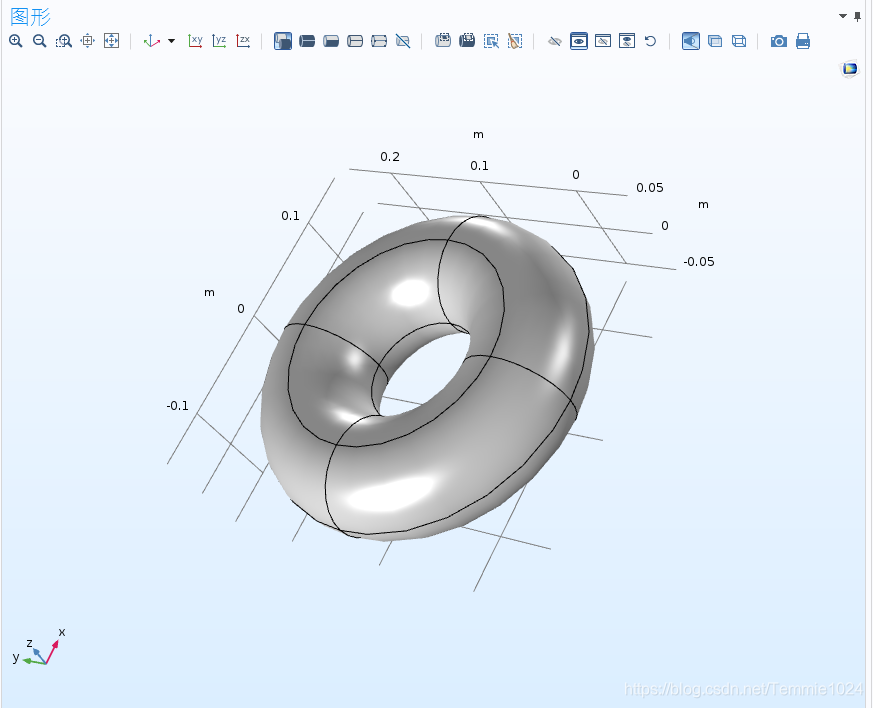Click the crossed-out object no-selection icon
Screen dimensions: 873x708
click(403, 41)
